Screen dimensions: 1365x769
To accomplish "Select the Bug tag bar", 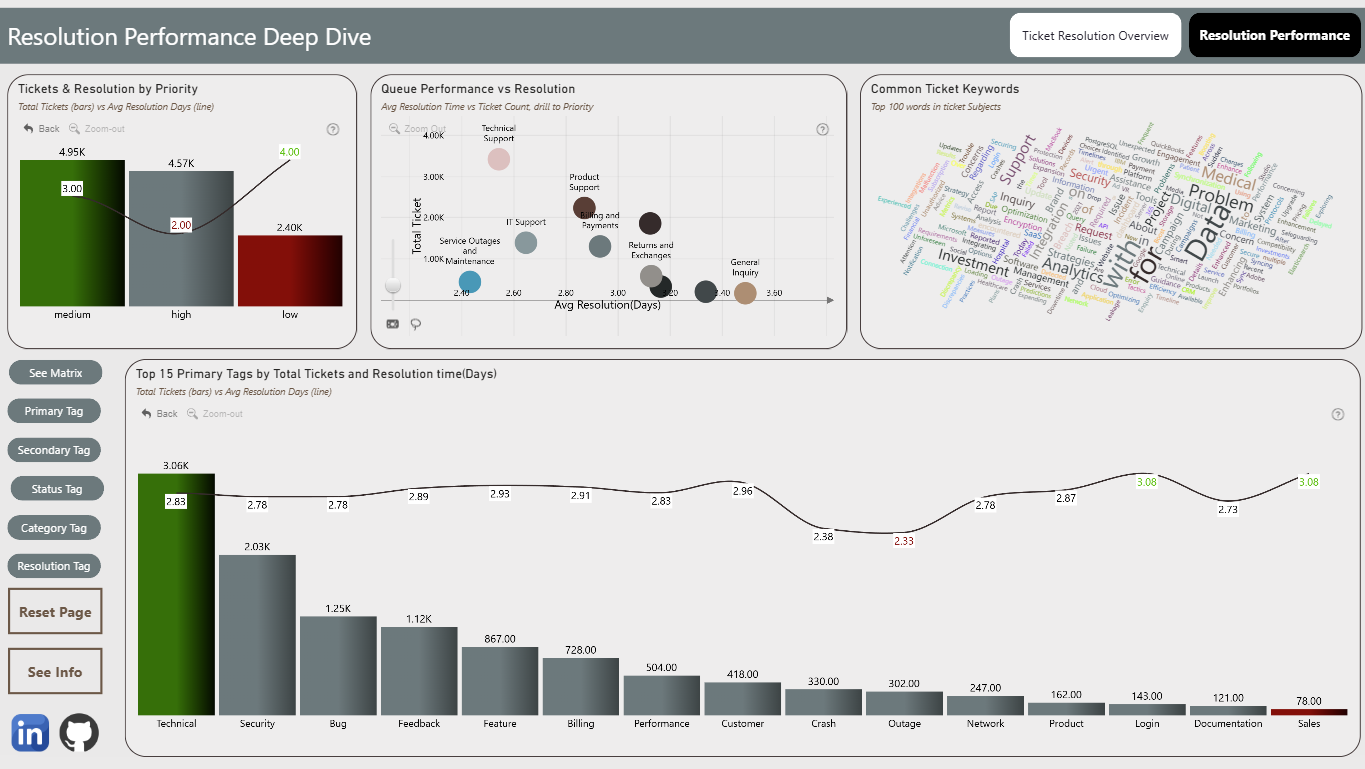I will 338,666.
